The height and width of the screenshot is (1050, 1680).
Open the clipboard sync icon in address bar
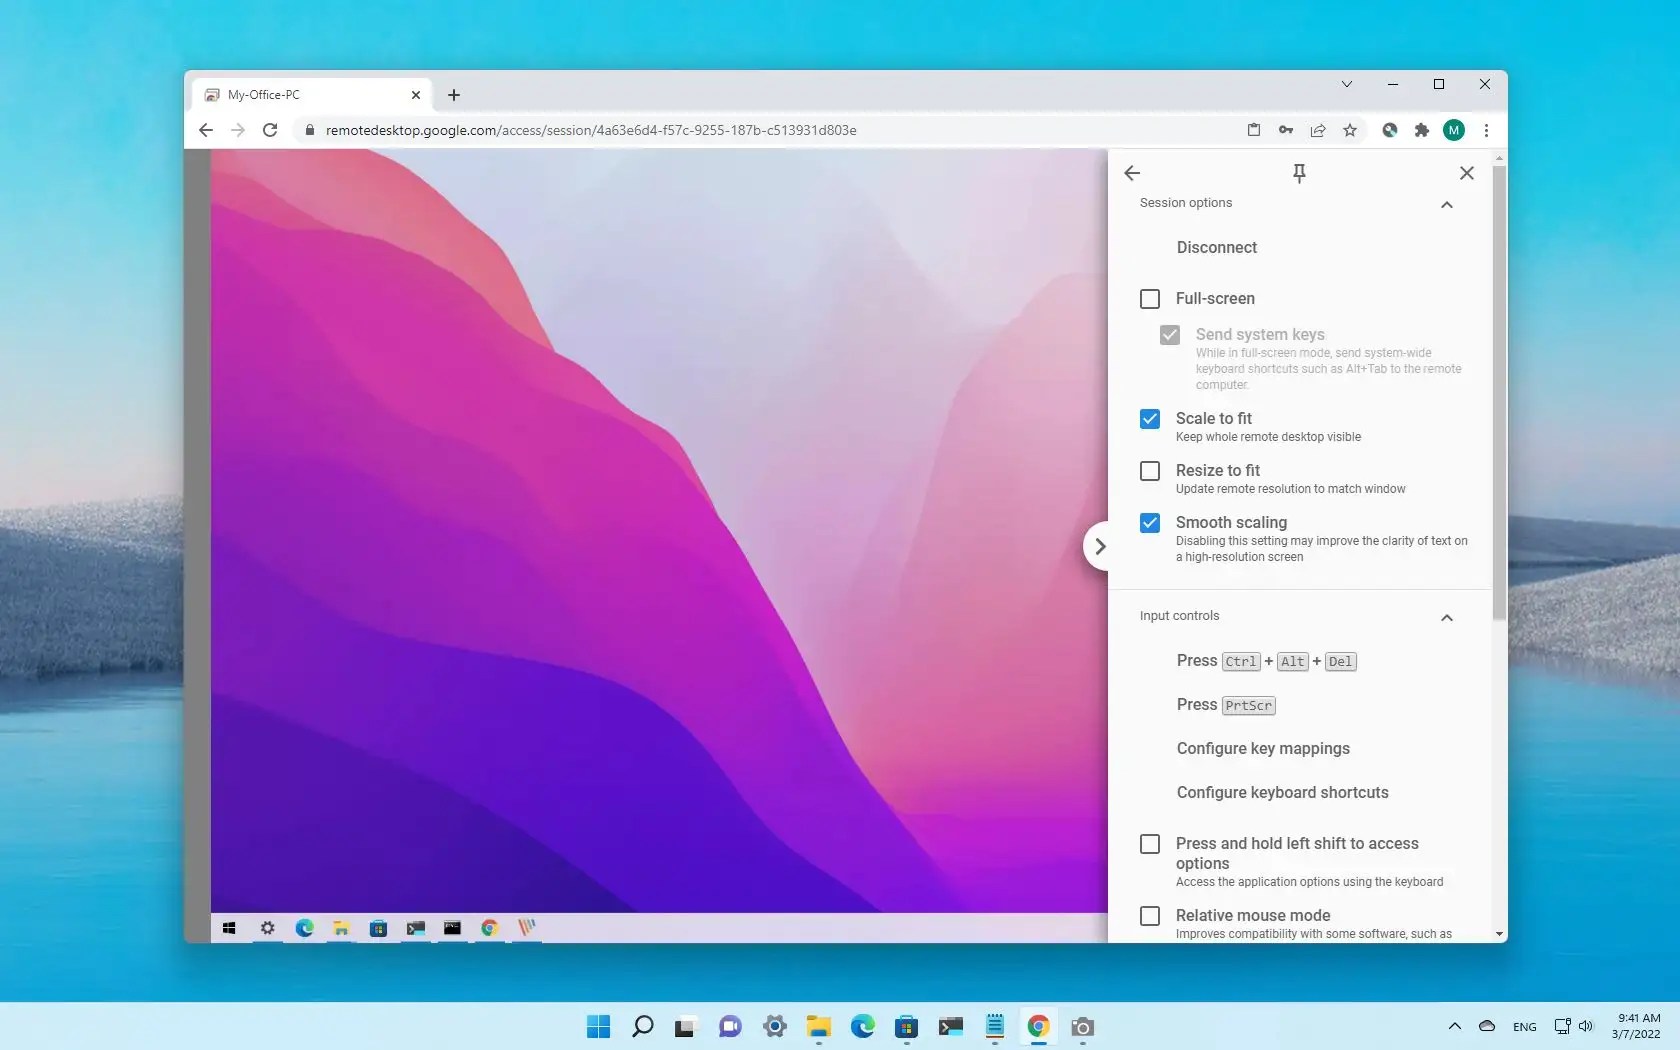click(x=1253, y=130)
